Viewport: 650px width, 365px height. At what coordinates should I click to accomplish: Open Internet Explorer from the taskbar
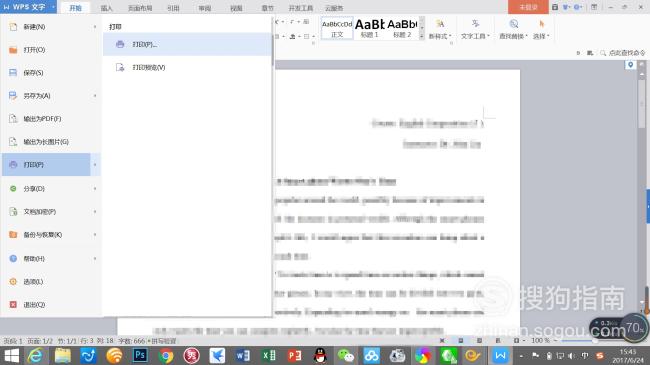(x=36, y=355)
